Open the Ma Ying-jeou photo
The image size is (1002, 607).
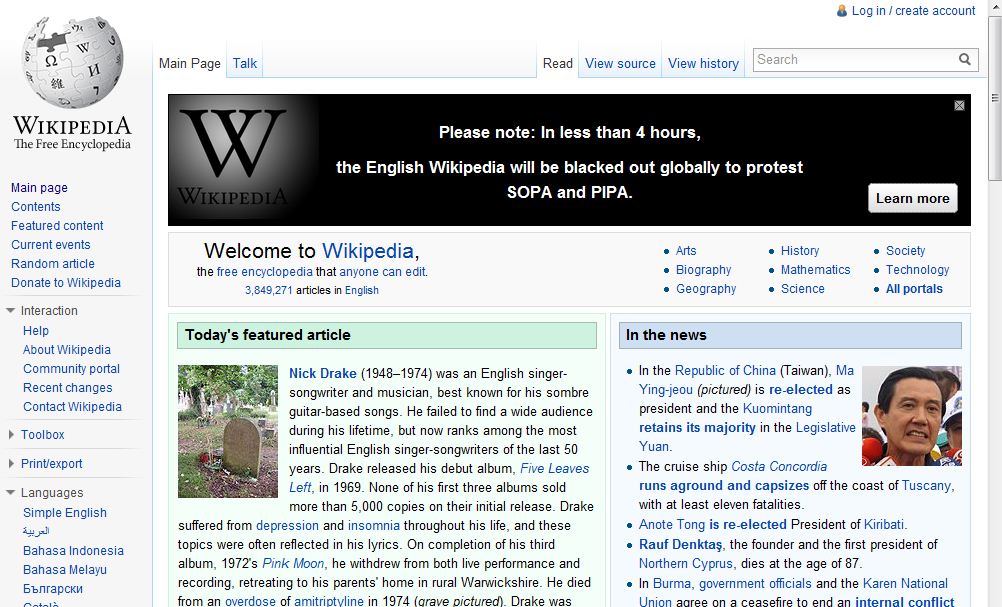(x=911, y=415)
